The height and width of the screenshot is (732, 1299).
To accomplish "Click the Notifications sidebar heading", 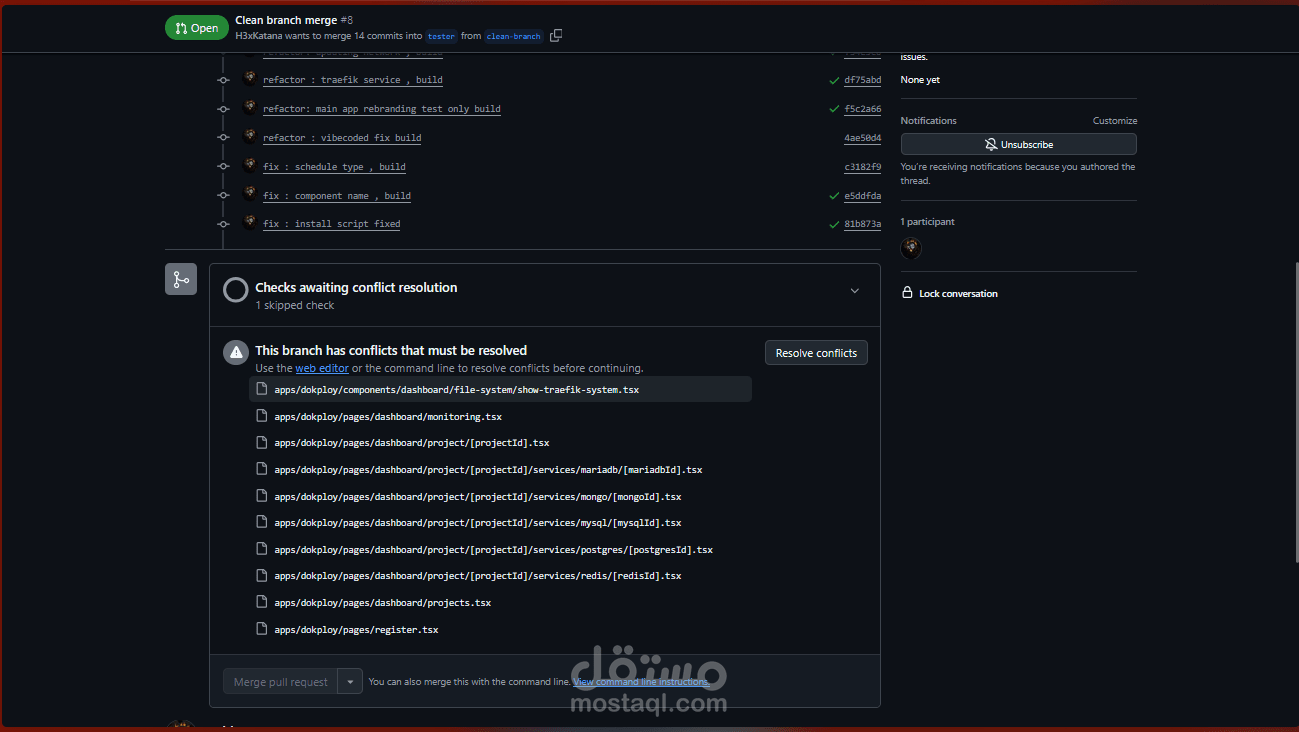I will coord(929,121).
